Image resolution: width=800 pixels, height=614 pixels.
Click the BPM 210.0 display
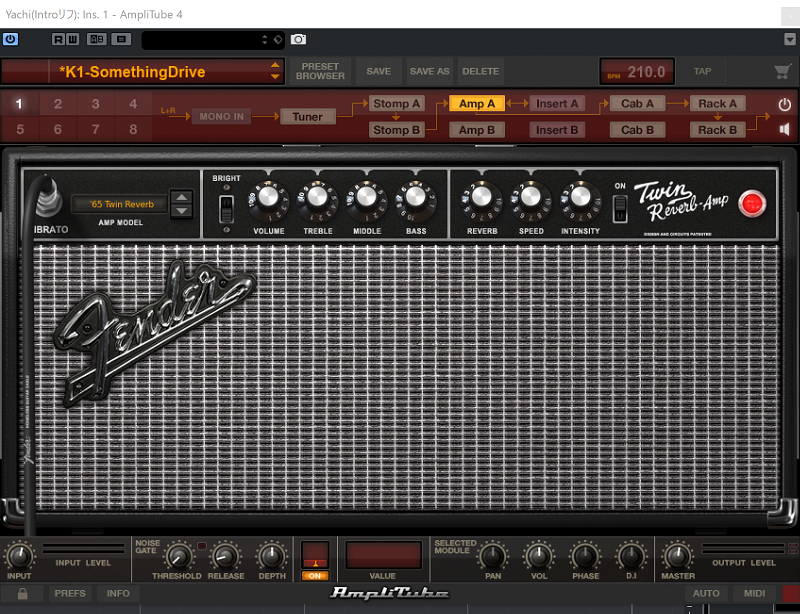(637, 72)
